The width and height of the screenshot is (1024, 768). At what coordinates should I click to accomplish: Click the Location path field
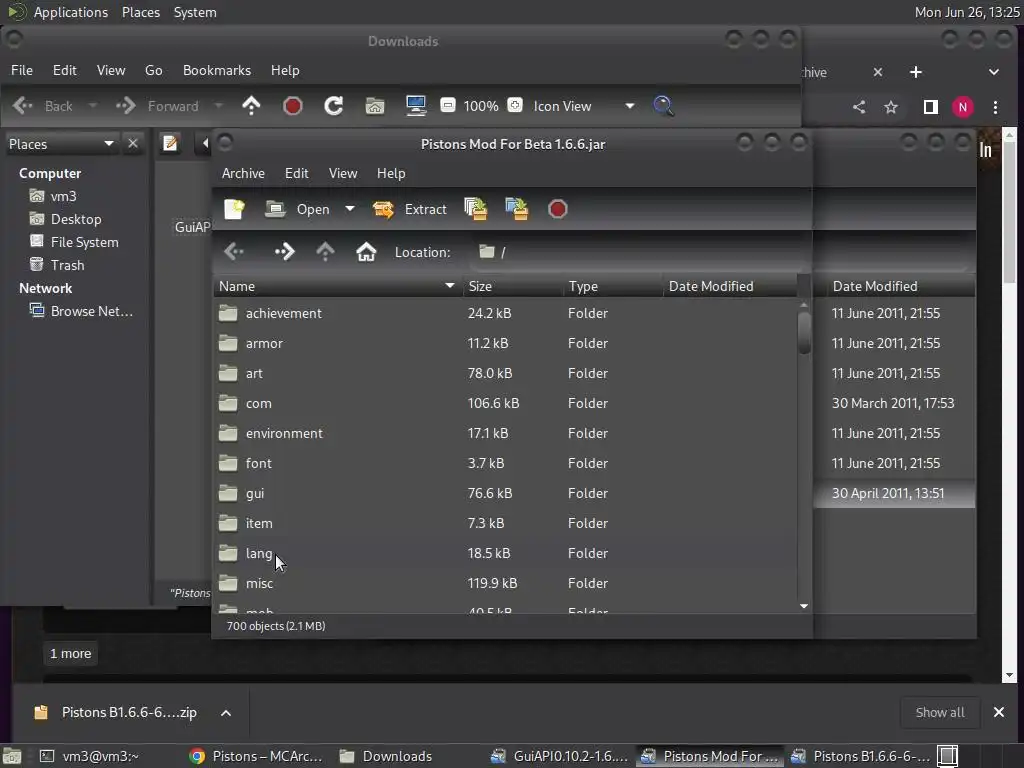coord(637,252)
